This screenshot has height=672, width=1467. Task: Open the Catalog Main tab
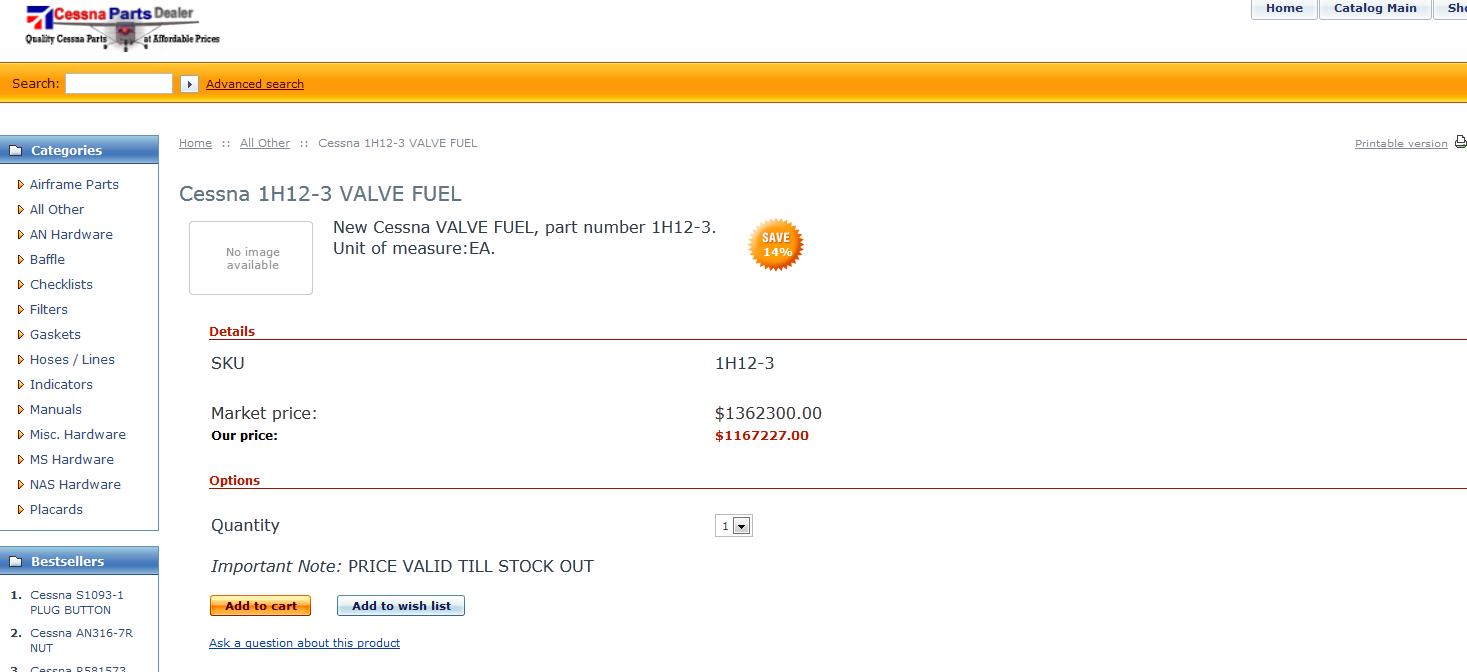1375,8
